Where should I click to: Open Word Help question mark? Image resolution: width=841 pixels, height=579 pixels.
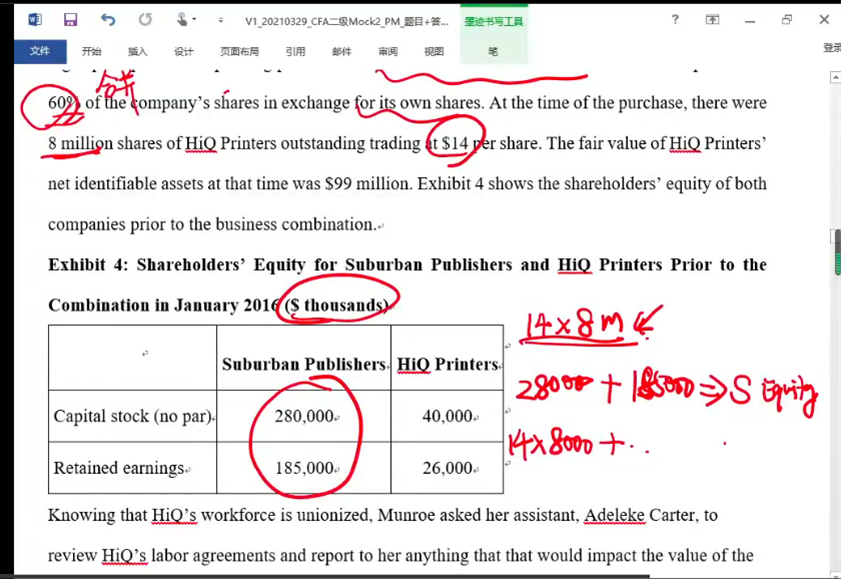coord(675,20)
